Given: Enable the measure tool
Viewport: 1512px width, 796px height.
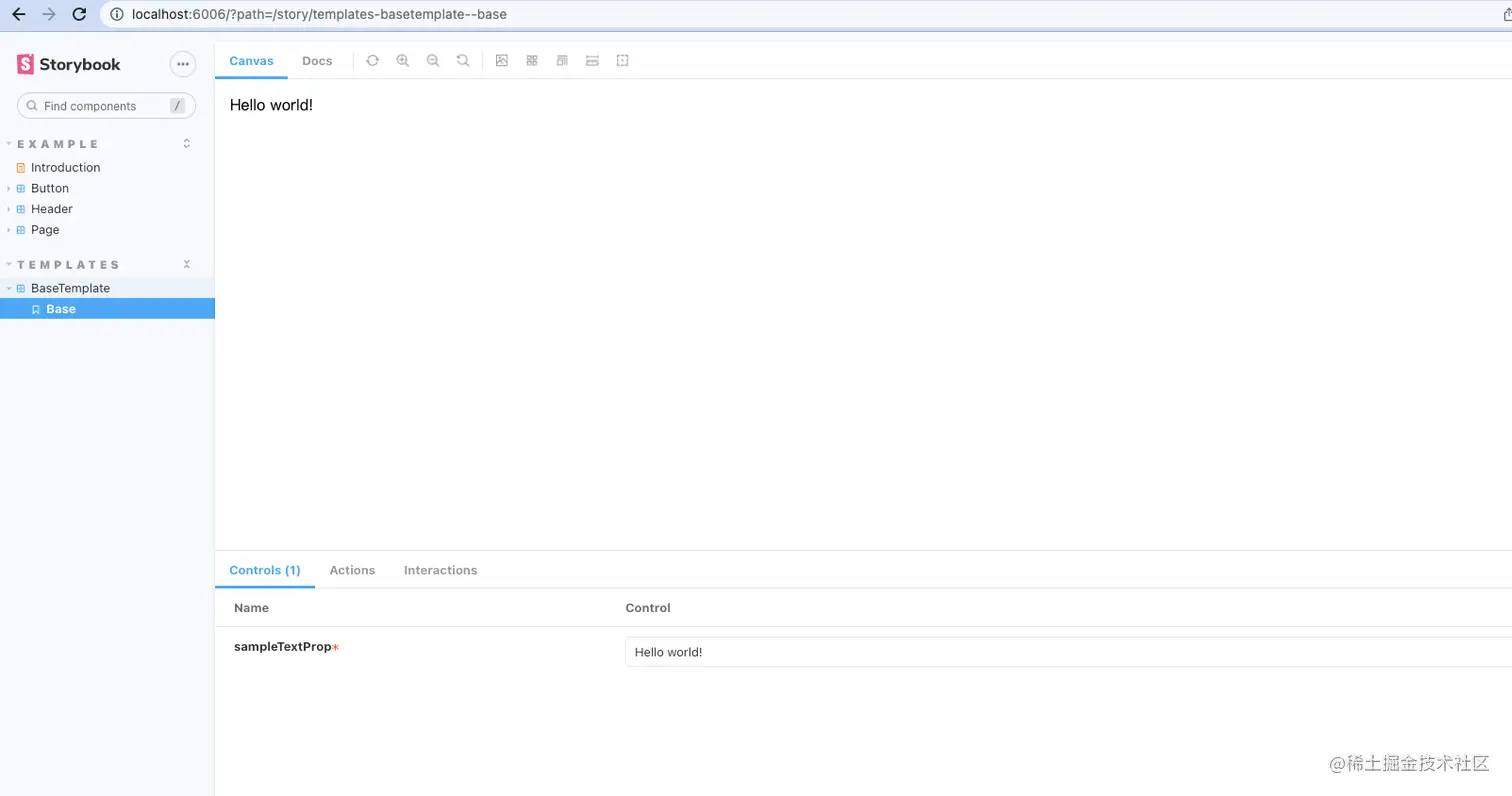Looking at the screenshot, I should coord(592,60).
